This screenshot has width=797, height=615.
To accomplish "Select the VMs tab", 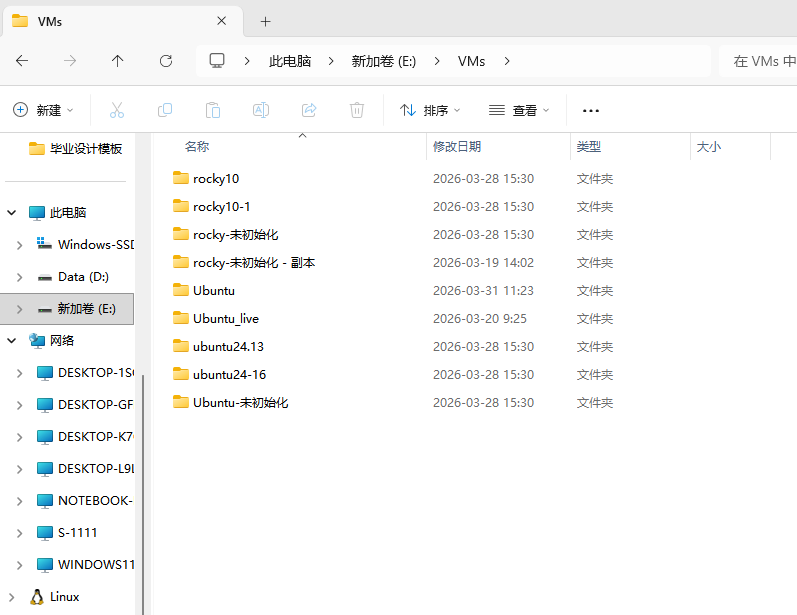I will [122, 21].
